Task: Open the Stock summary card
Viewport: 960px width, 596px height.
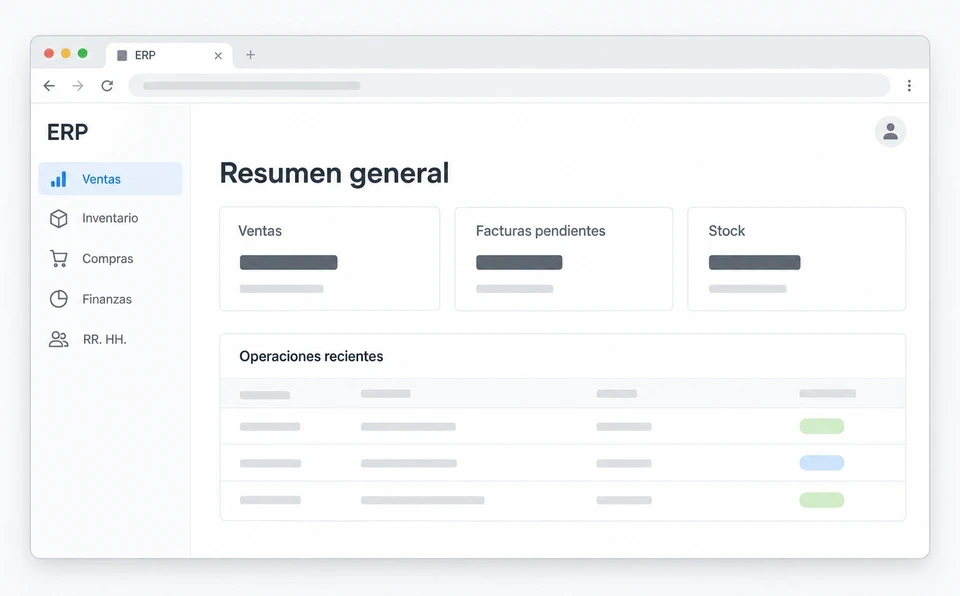Action: (x=797, y=258)
